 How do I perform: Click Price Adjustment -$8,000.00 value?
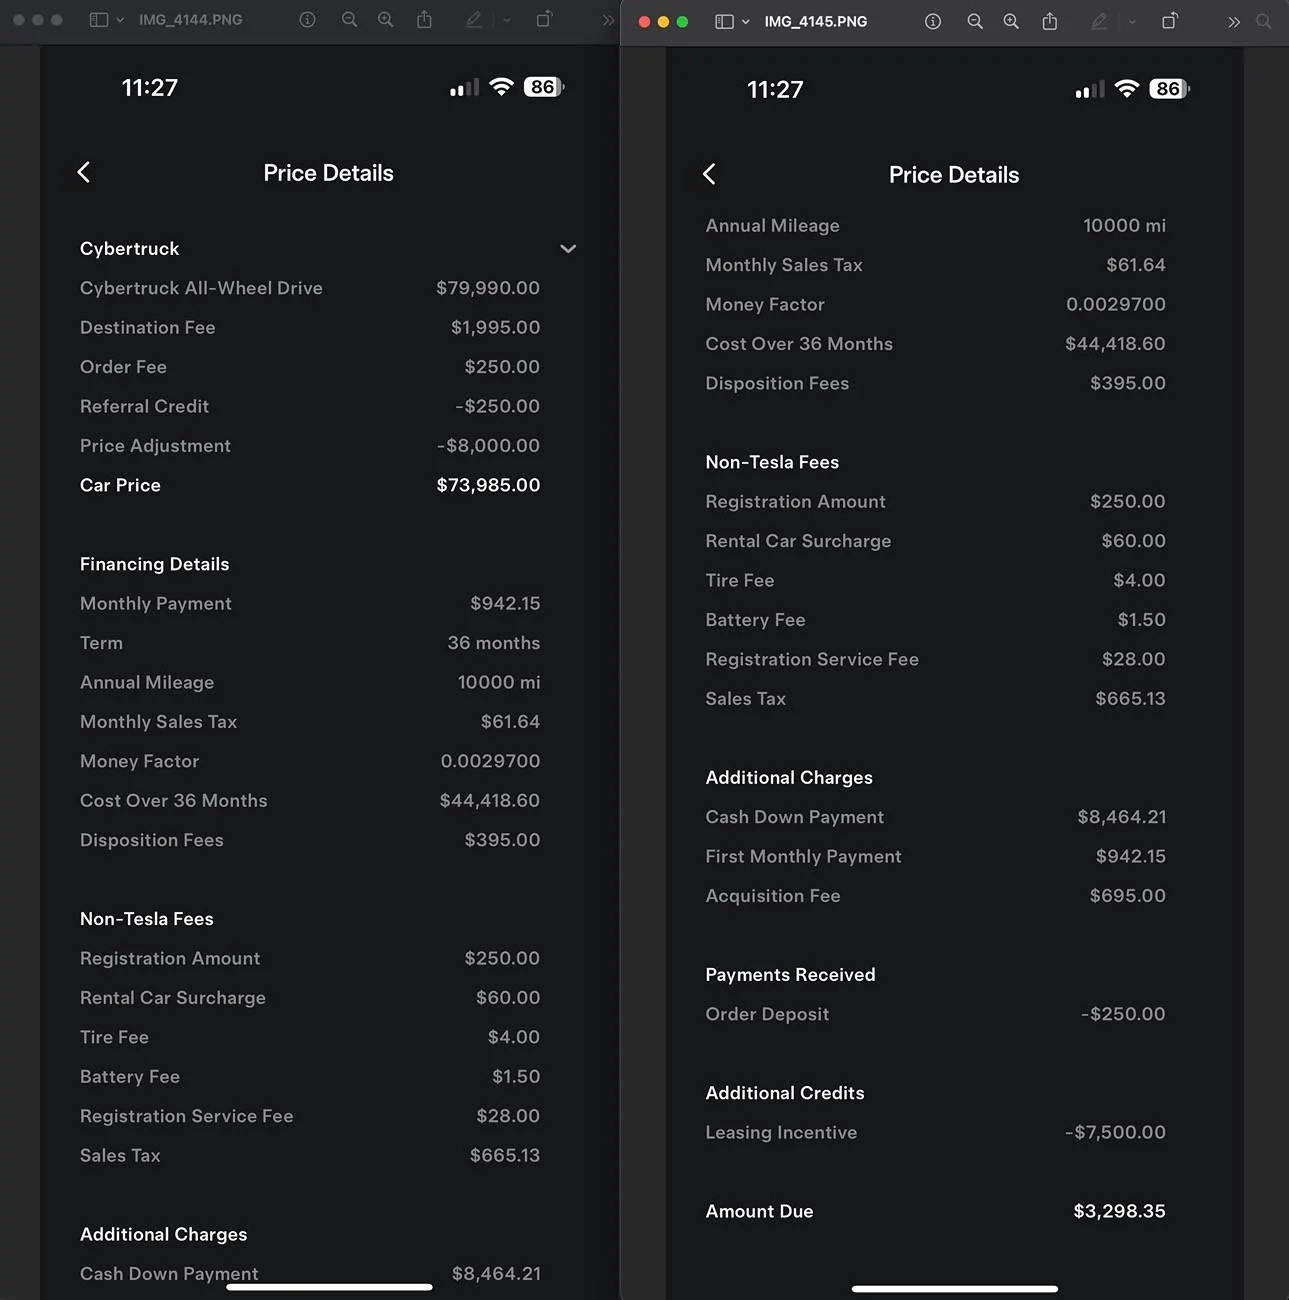488,445
